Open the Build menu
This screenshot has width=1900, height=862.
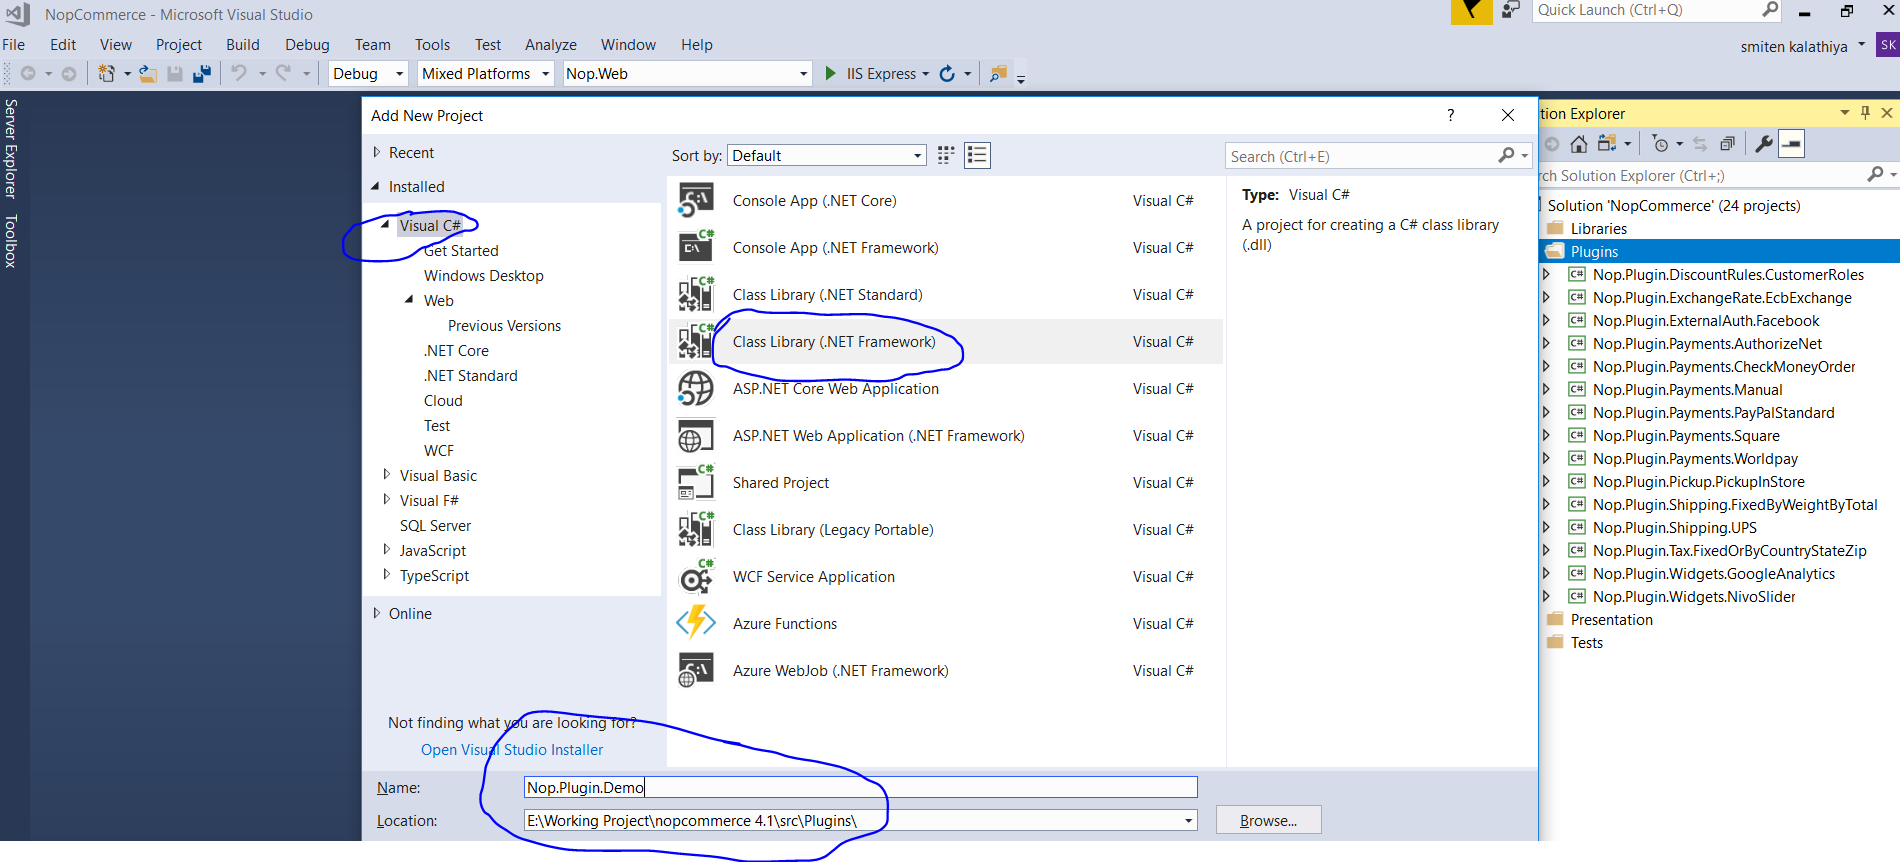(x=243, y=45)
